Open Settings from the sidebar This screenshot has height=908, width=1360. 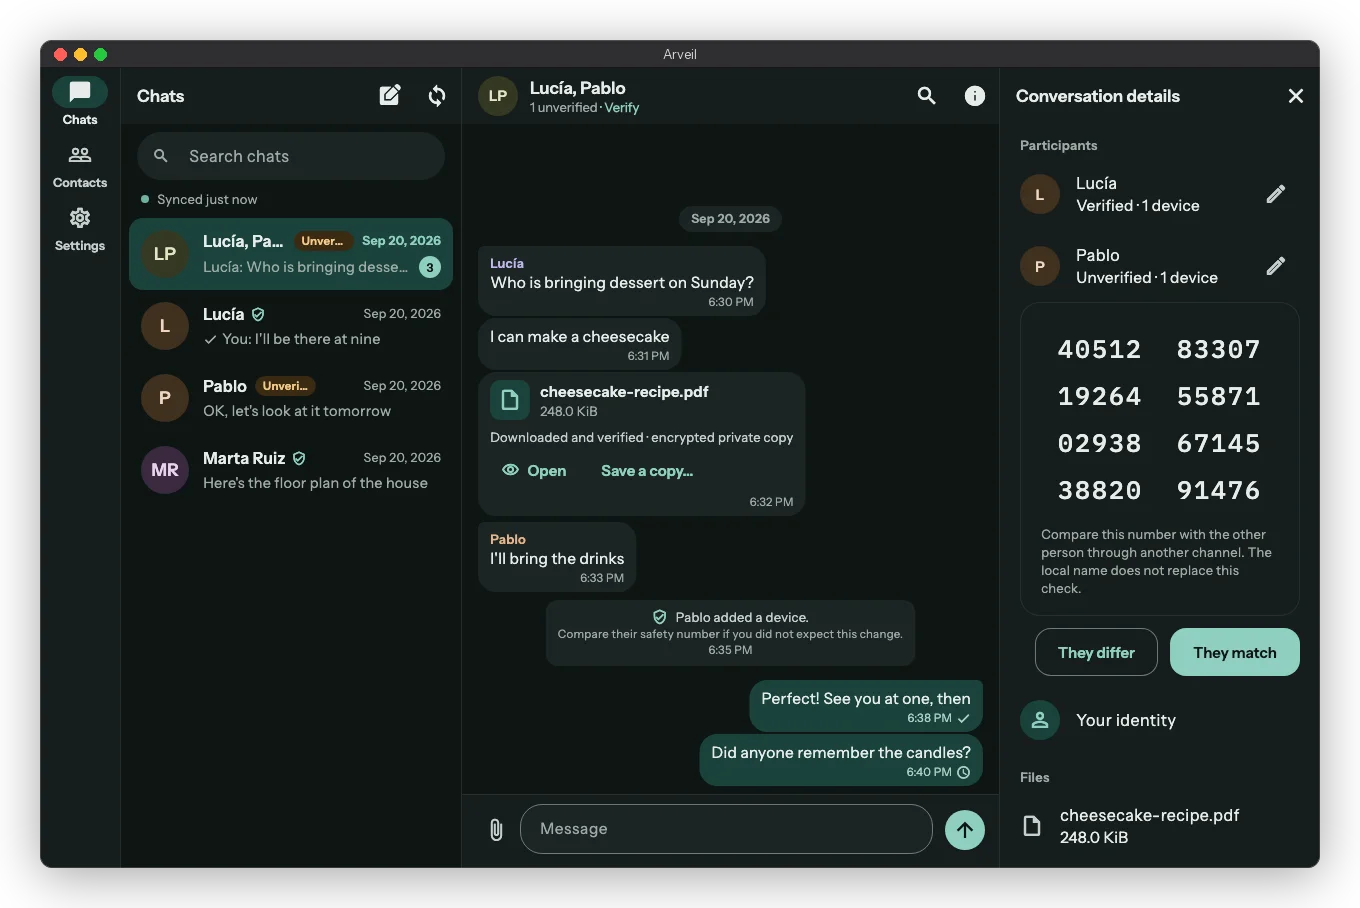(80, 230)
